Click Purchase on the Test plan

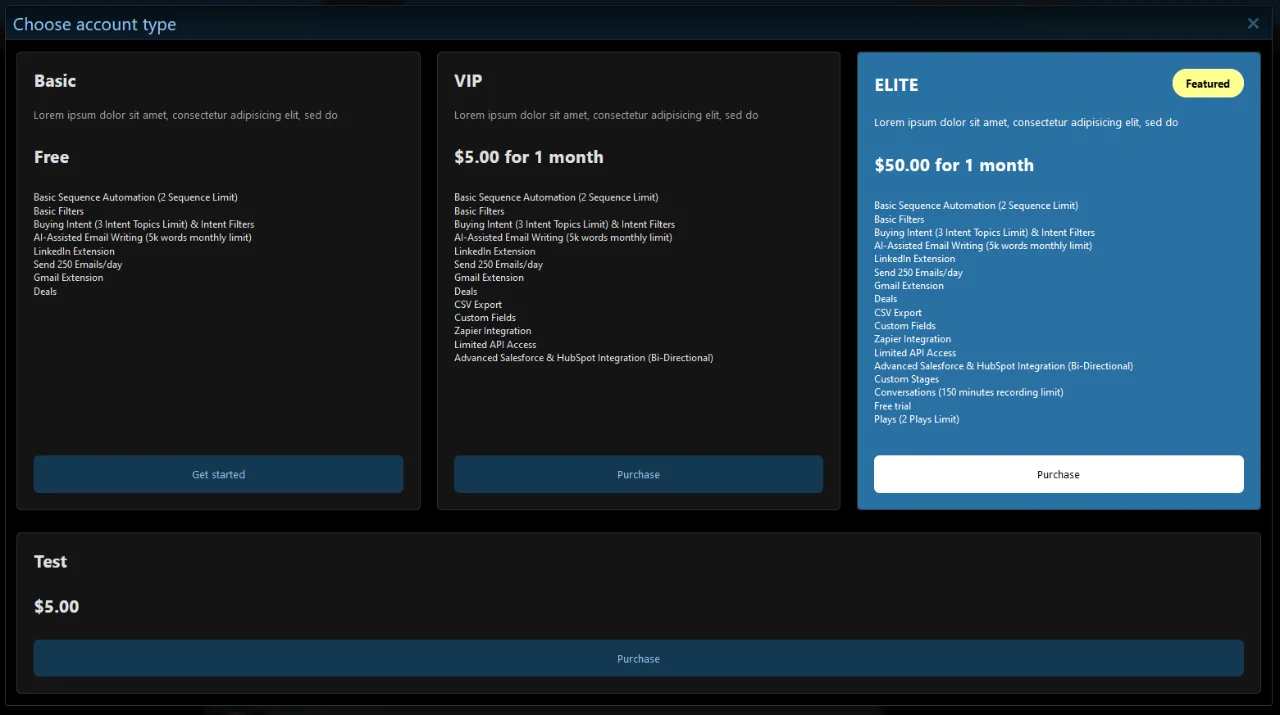(x=638, y=658)
